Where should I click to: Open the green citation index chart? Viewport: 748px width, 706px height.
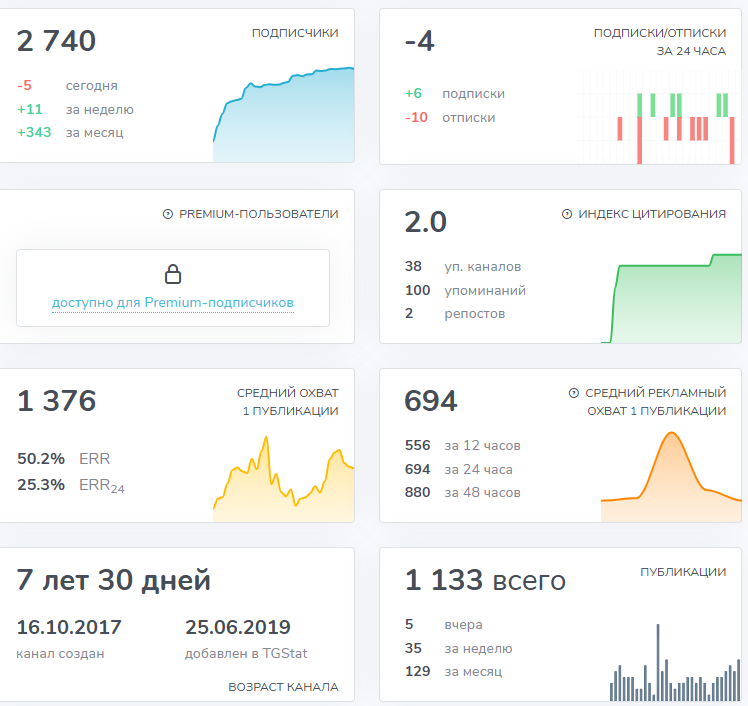[x=670, y=300]
